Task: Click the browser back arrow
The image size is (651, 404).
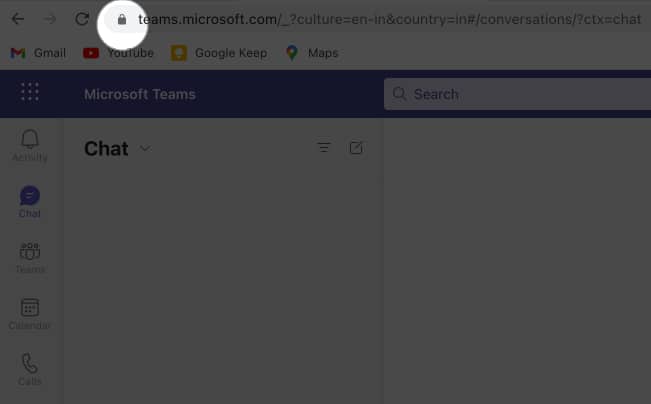Action: tap(17, 19)
